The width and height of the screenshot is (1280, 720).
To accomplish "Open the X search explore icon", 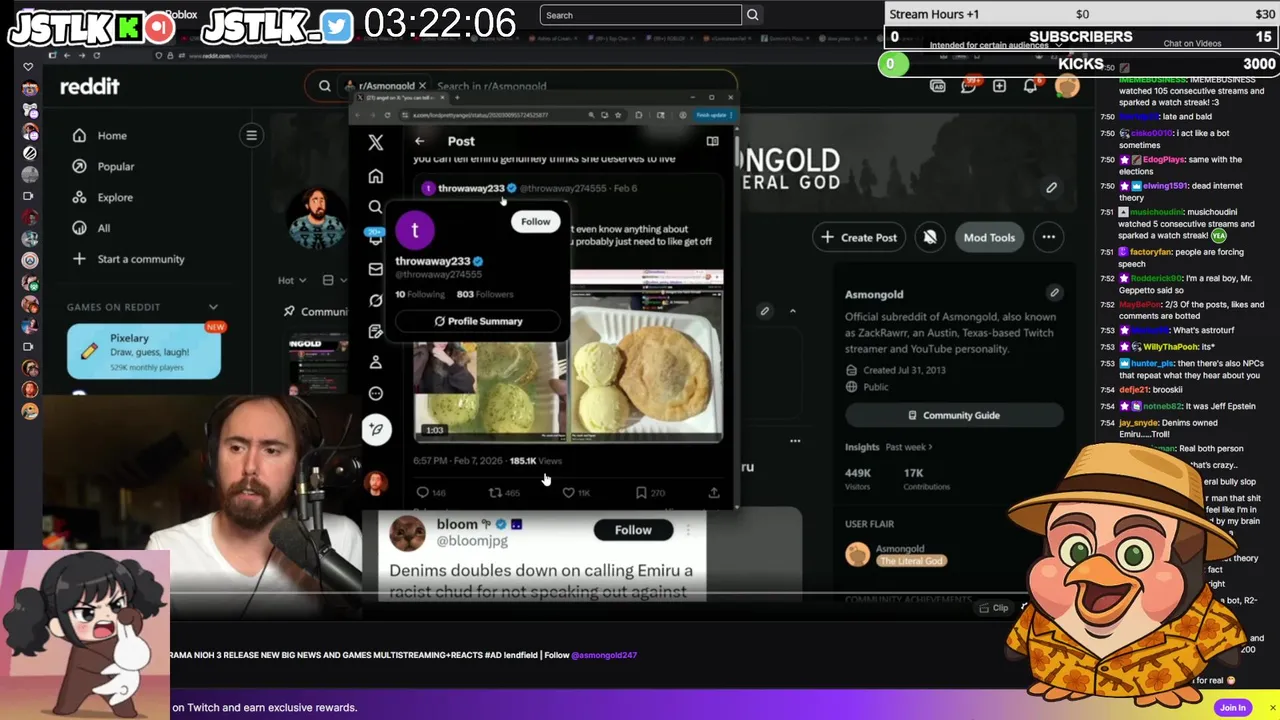I will pyautogui.click(x=375, y=207).
